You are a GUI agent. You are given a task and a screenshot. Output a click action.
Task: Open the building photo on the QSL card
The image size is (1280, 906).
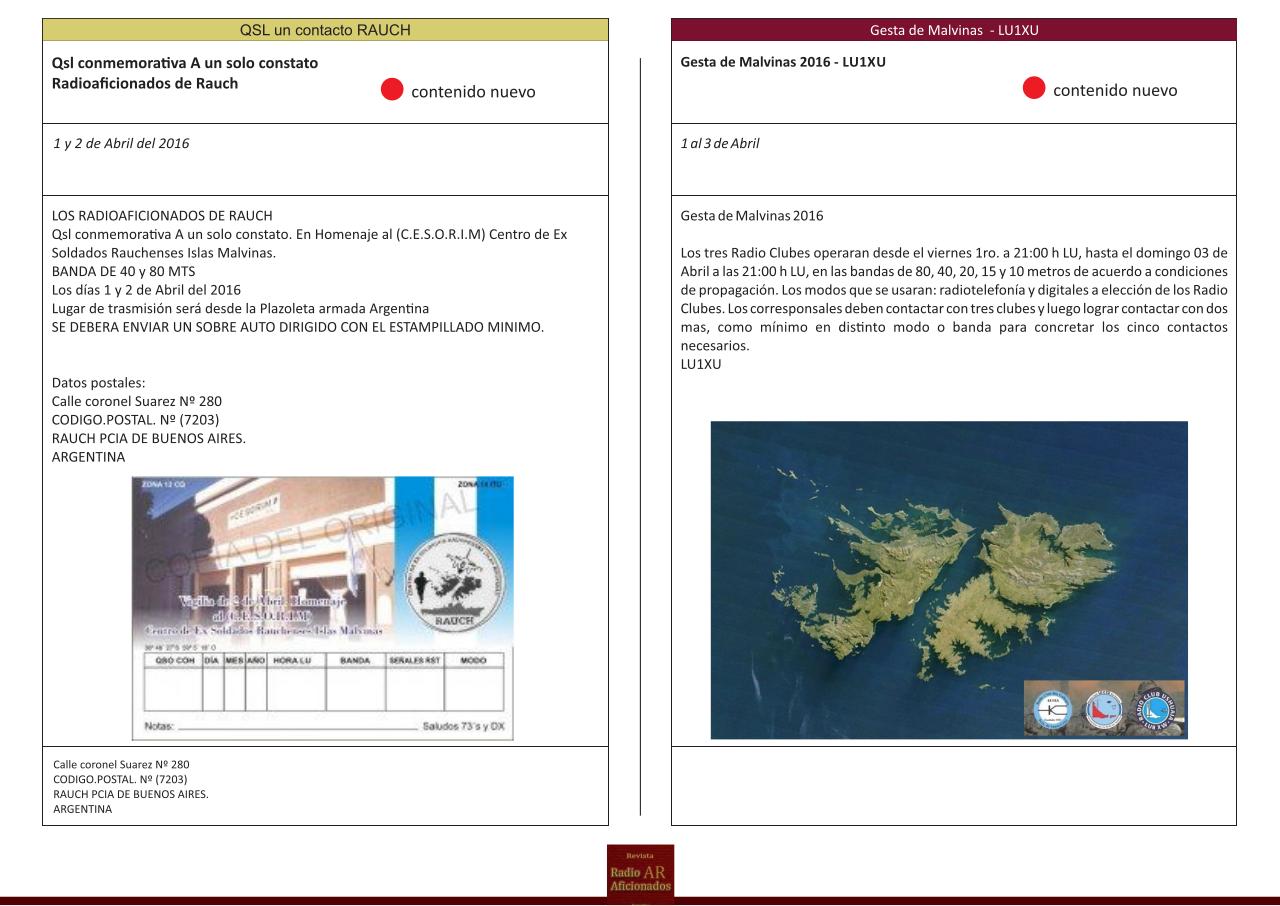(263, 562)
